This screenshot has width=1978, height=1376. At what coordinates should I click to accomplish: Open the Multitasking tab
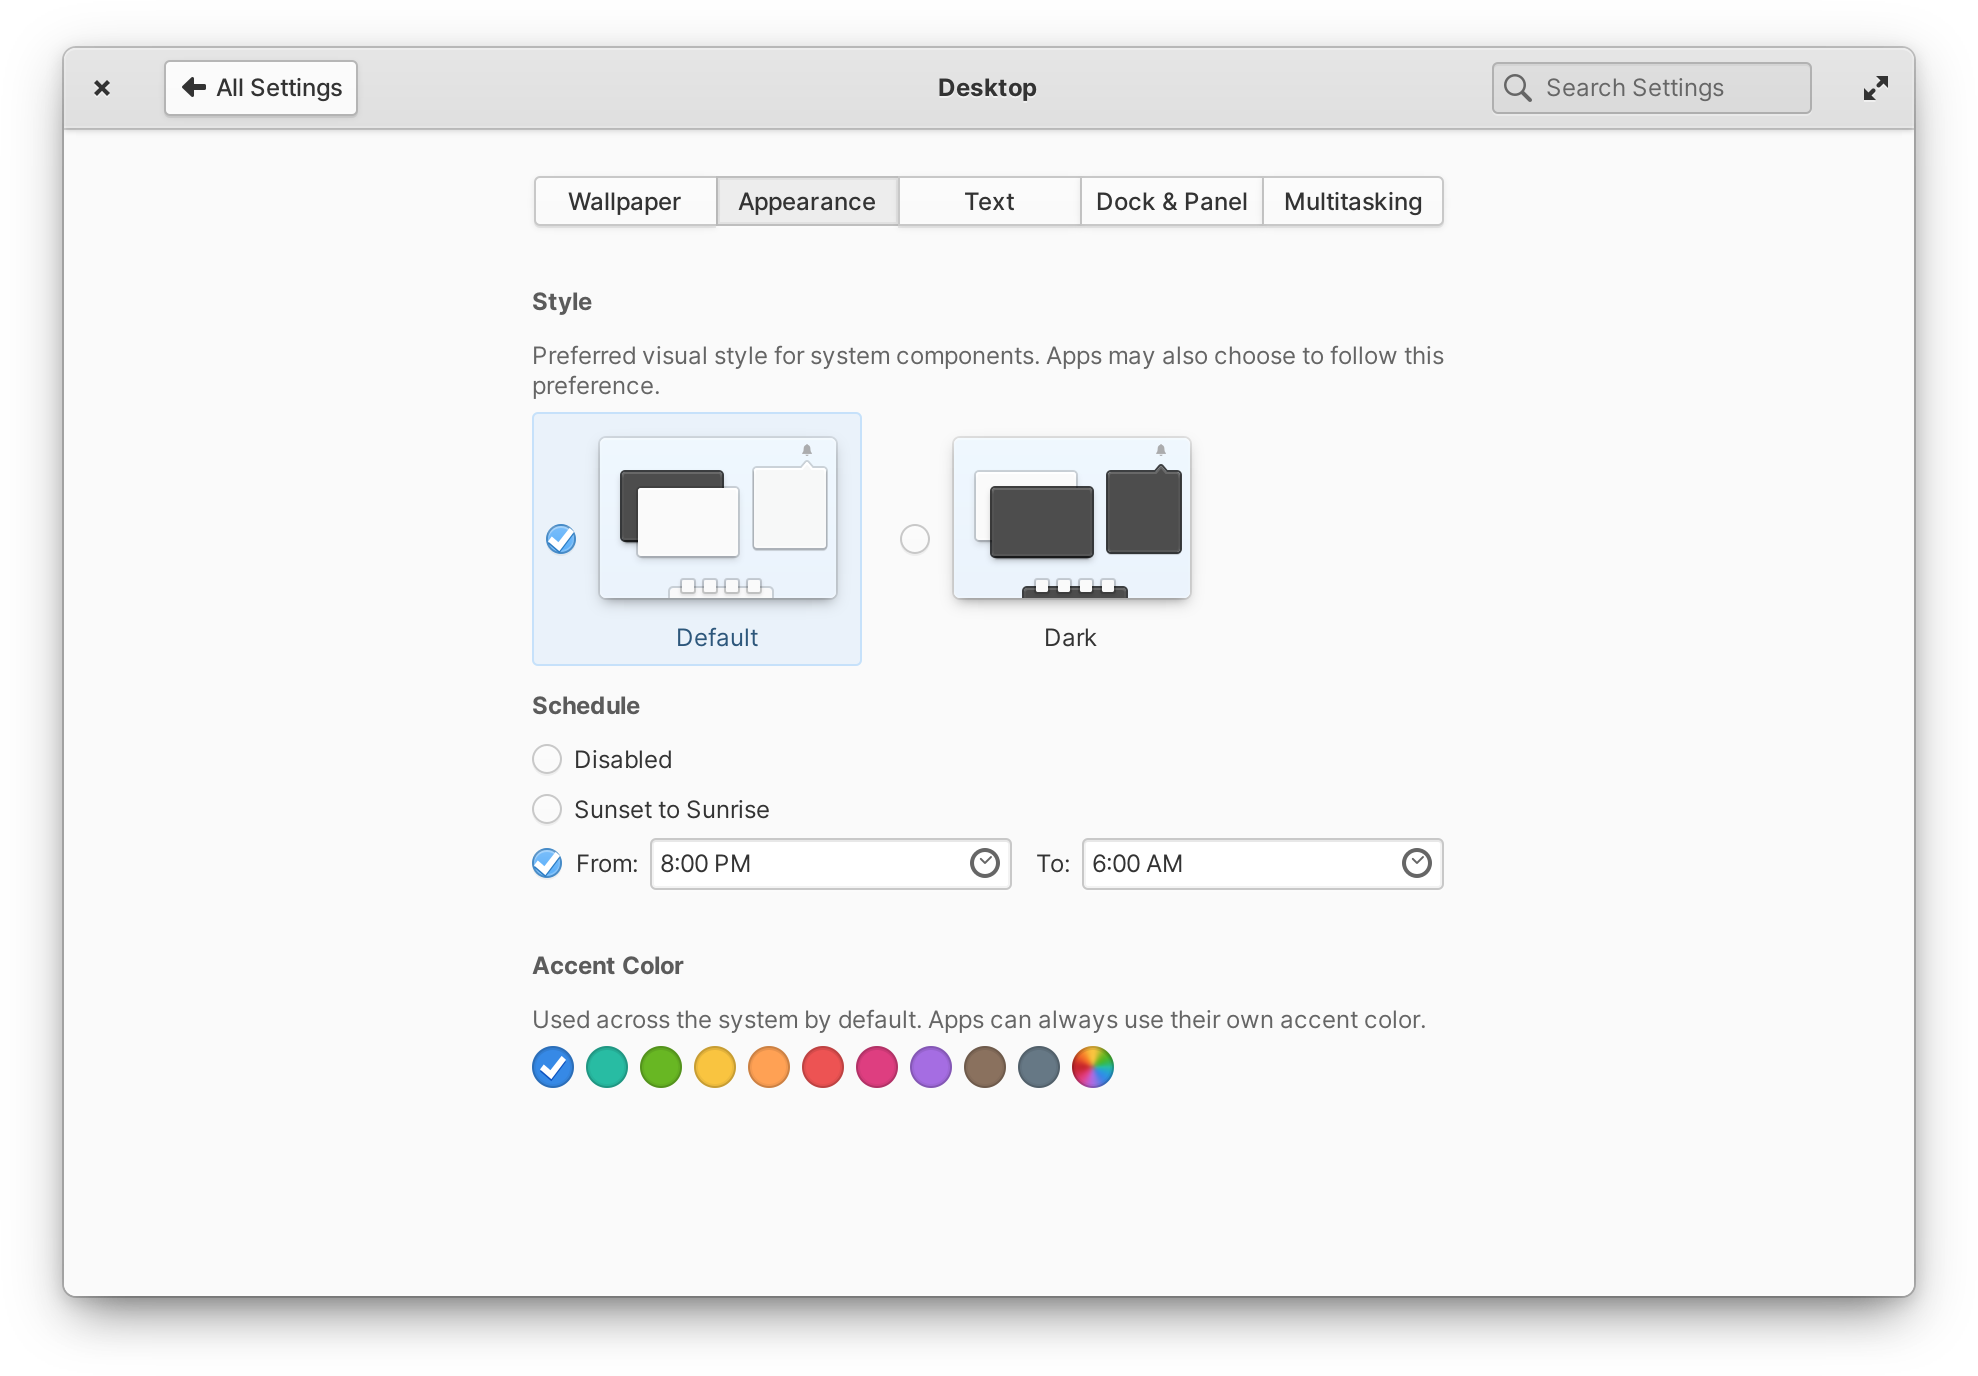tap(1351, 200)
